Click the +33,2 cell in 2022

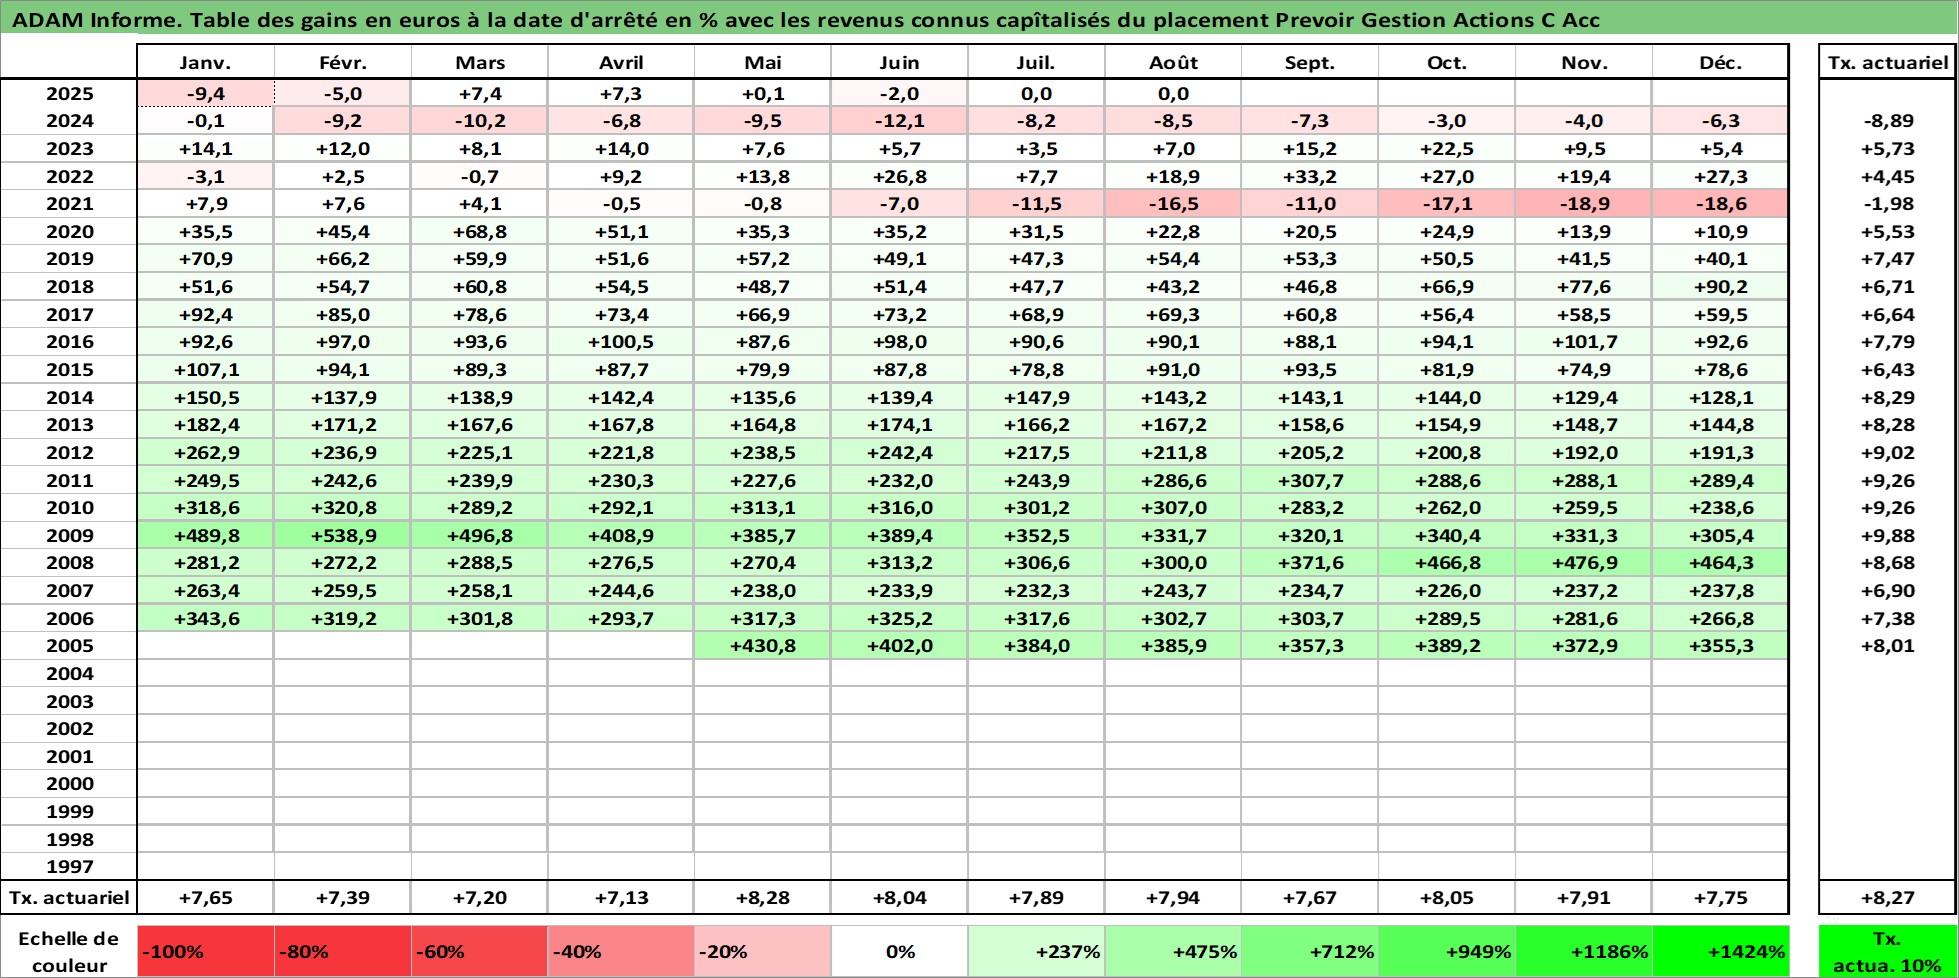[1310, 177]
